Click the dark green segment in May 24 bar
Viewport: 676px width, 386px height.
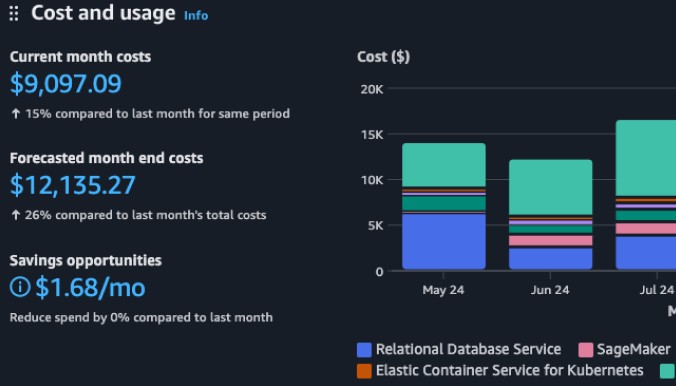[444, 204]
